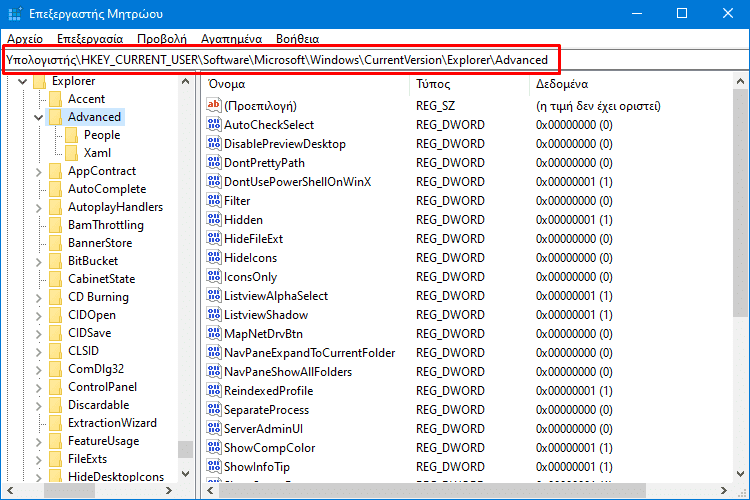The image size is (750, 500).
Task: Collapse the Explorer tree node
Action: (22, 81)
